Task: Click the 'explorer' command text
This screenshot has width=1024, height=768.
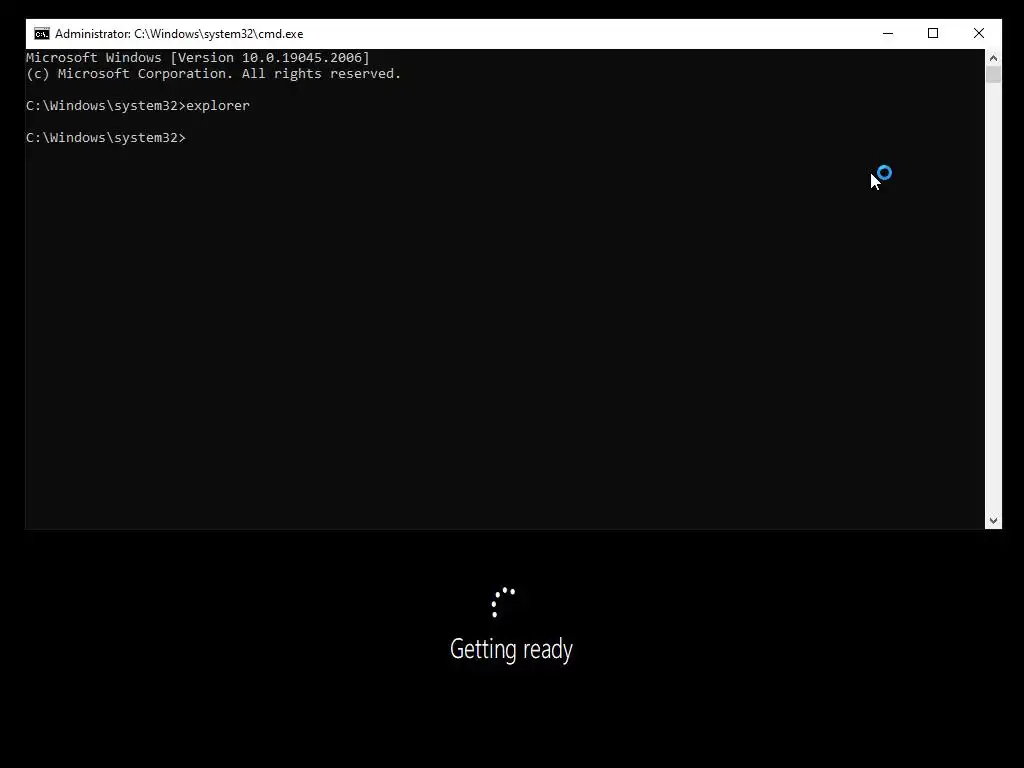Action: (218, 106)
